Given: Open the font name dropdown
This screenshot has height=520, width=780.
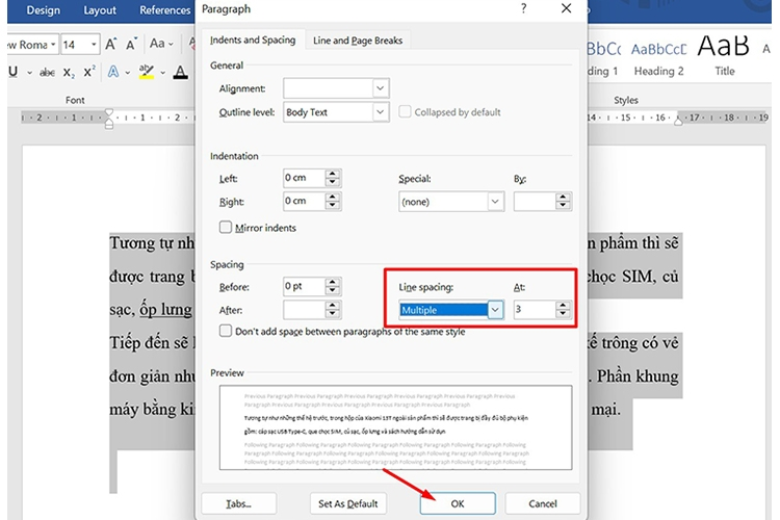Looking at the screenshot, I should (x=53, y=45).
